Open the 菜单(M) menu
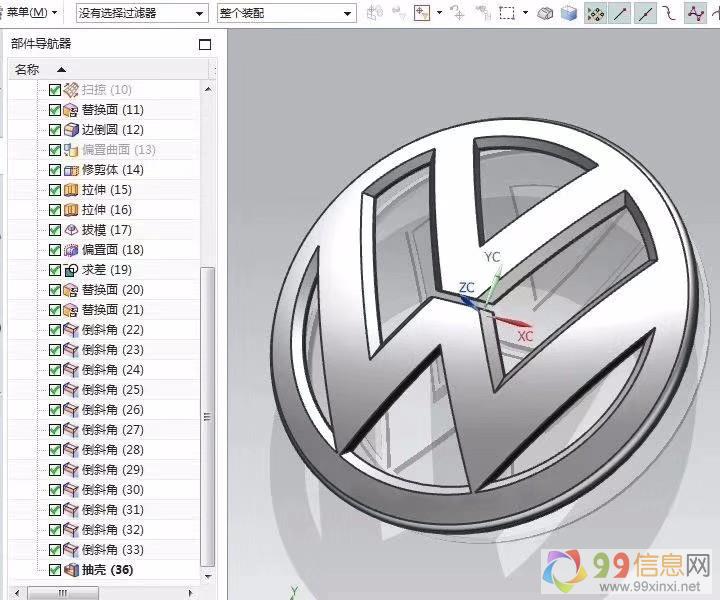Image resolution: width=720 pixels, height=600 pixels. click(30, 13)
